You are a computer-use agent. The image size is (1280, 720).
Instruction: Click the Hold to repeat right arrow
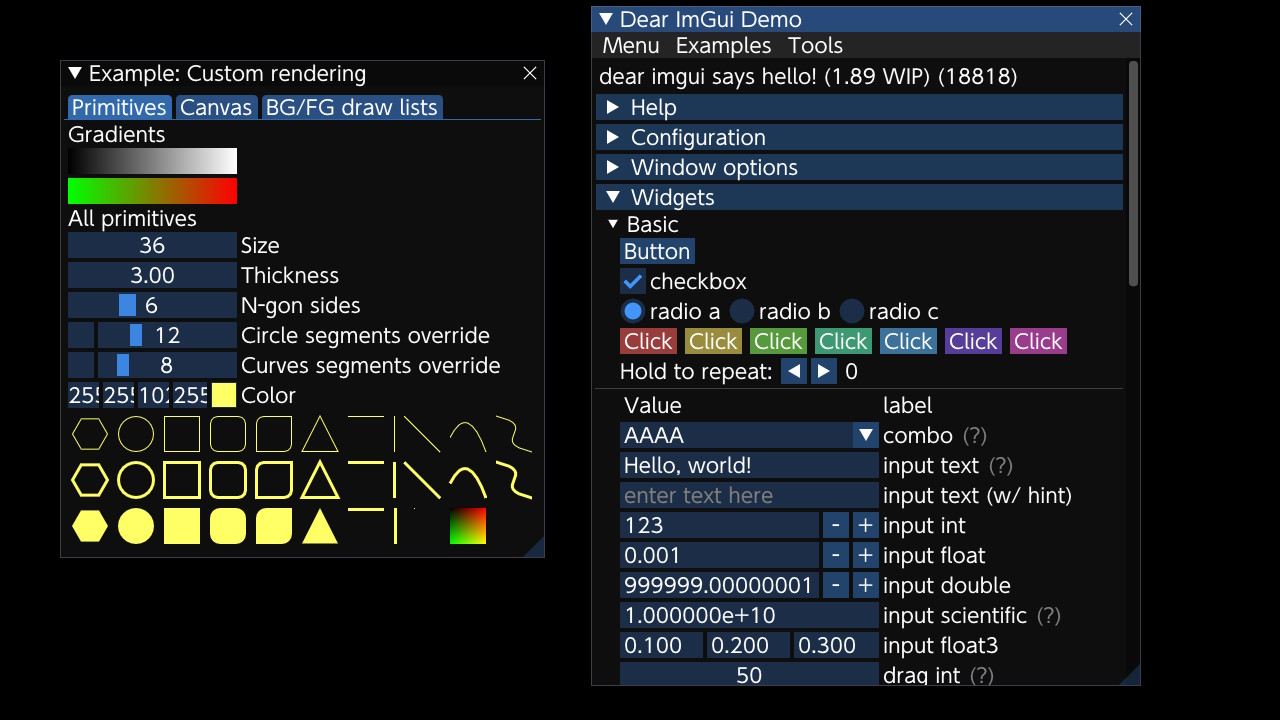click(x=823, y=372)
